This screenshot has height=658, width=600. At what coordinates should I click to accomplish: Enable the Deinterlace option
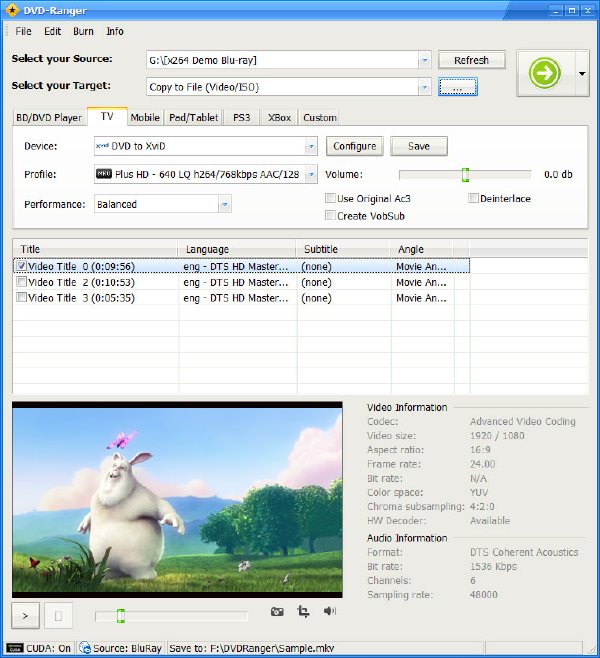click(473, 198)
